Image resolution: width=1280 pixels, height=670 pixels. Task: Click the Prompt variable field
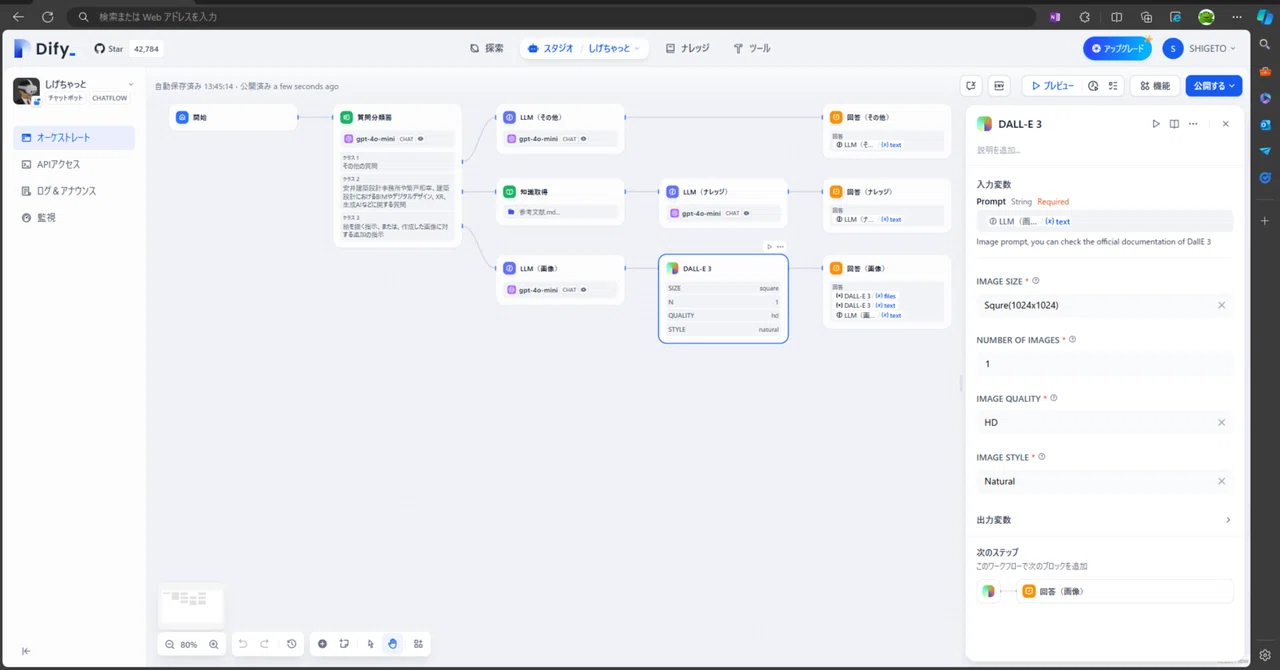click(1104, 221)
